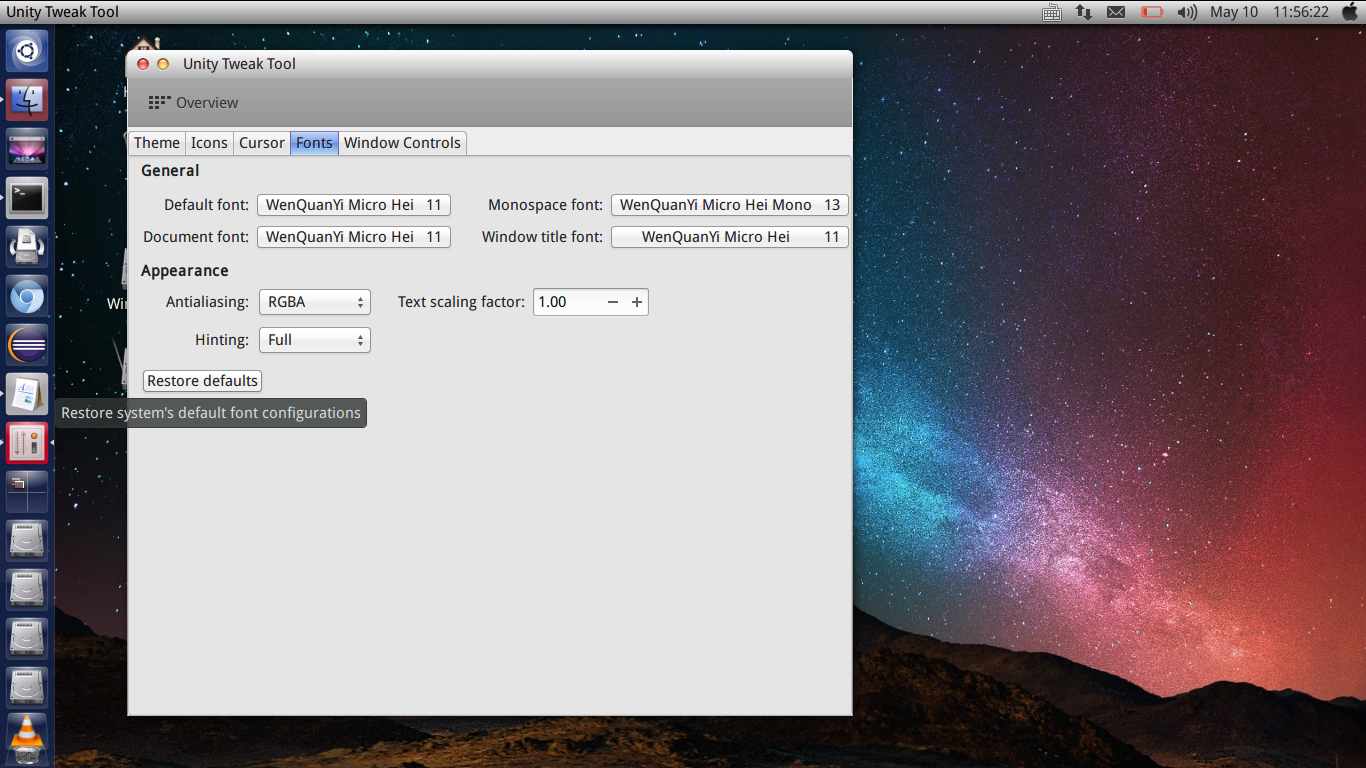Open the workspace switcher in the launcher

27,492
